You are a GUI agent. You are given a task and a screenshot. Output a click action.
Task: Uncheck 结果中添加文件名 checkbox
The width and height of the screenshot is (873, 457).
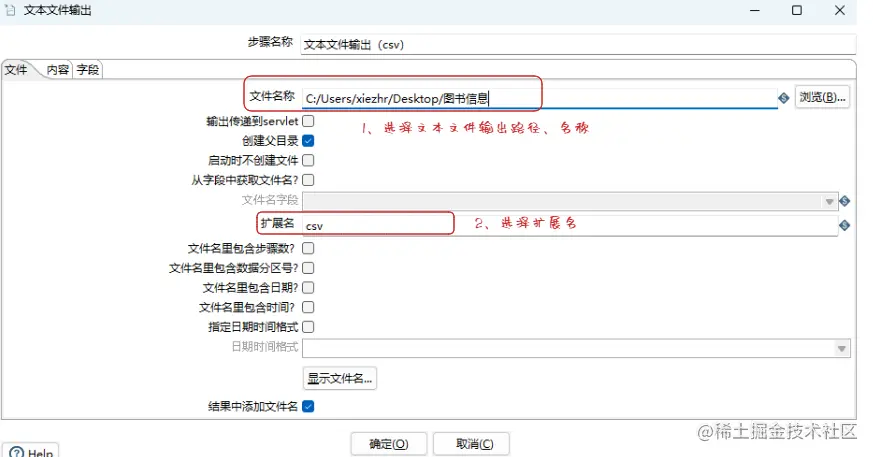(x=308, y=406)
